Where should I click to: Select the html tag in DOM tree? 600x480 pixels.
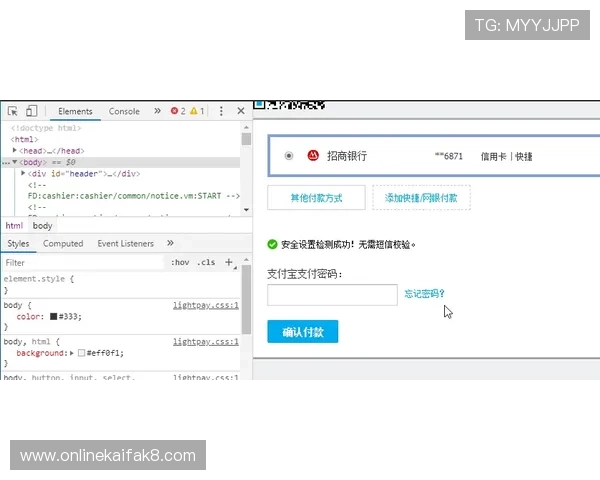24,139
